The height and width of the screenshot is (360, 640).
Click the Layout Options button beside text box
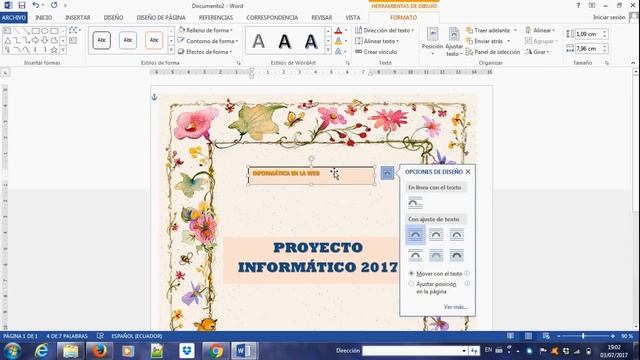pyautogui.click(x=387, y=173)
